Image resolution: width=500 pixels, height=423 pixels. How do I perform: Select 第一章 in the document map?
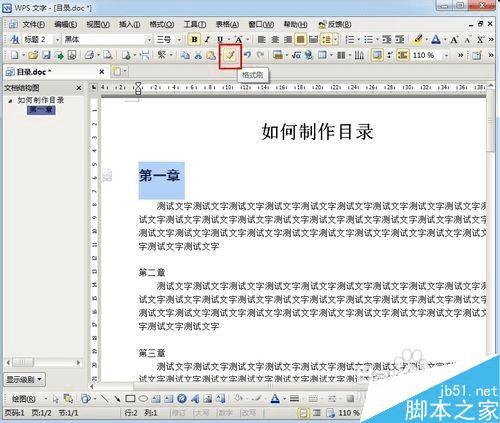(x=41, y=110)
